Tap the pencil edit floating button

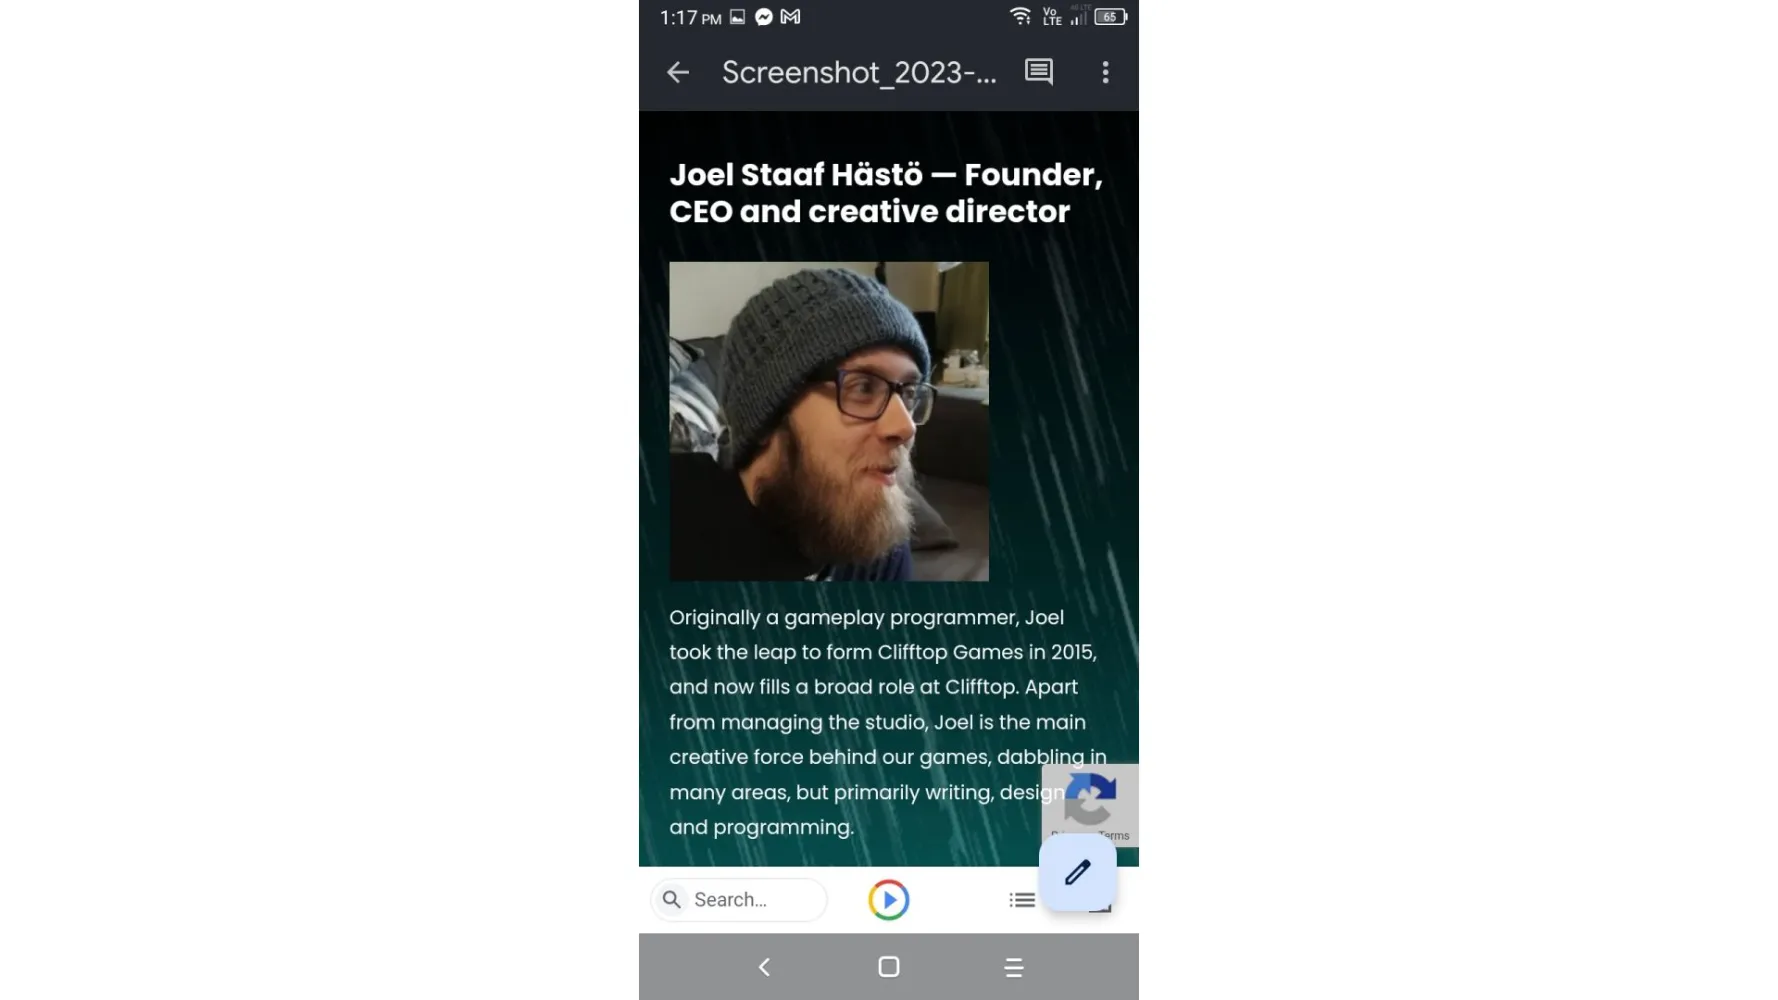coord(1077,873)
